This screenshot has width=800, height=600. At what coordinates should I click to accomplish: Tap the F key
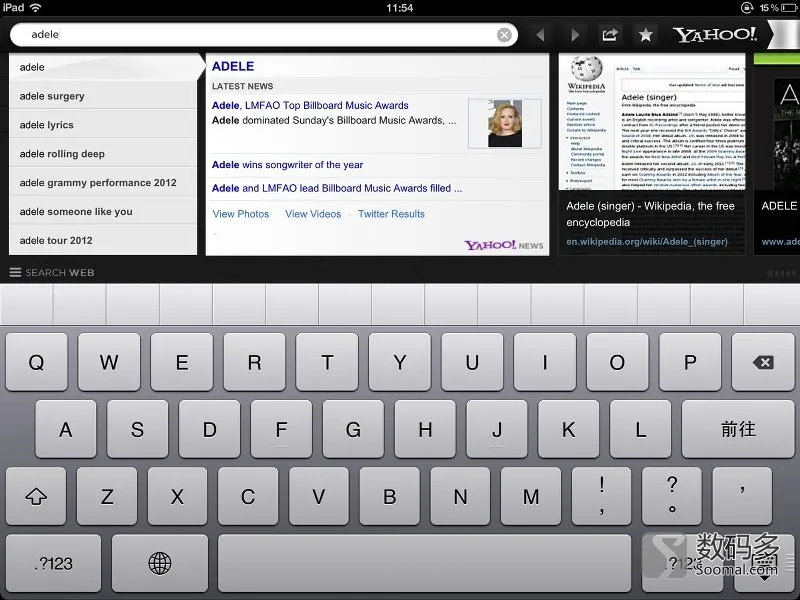[281, 429]
